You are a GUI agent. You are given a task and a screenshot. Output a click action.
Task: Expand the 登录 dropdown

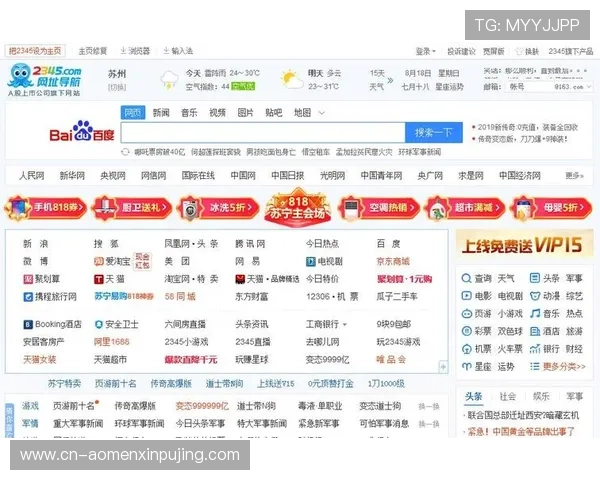tap(426, 51)
